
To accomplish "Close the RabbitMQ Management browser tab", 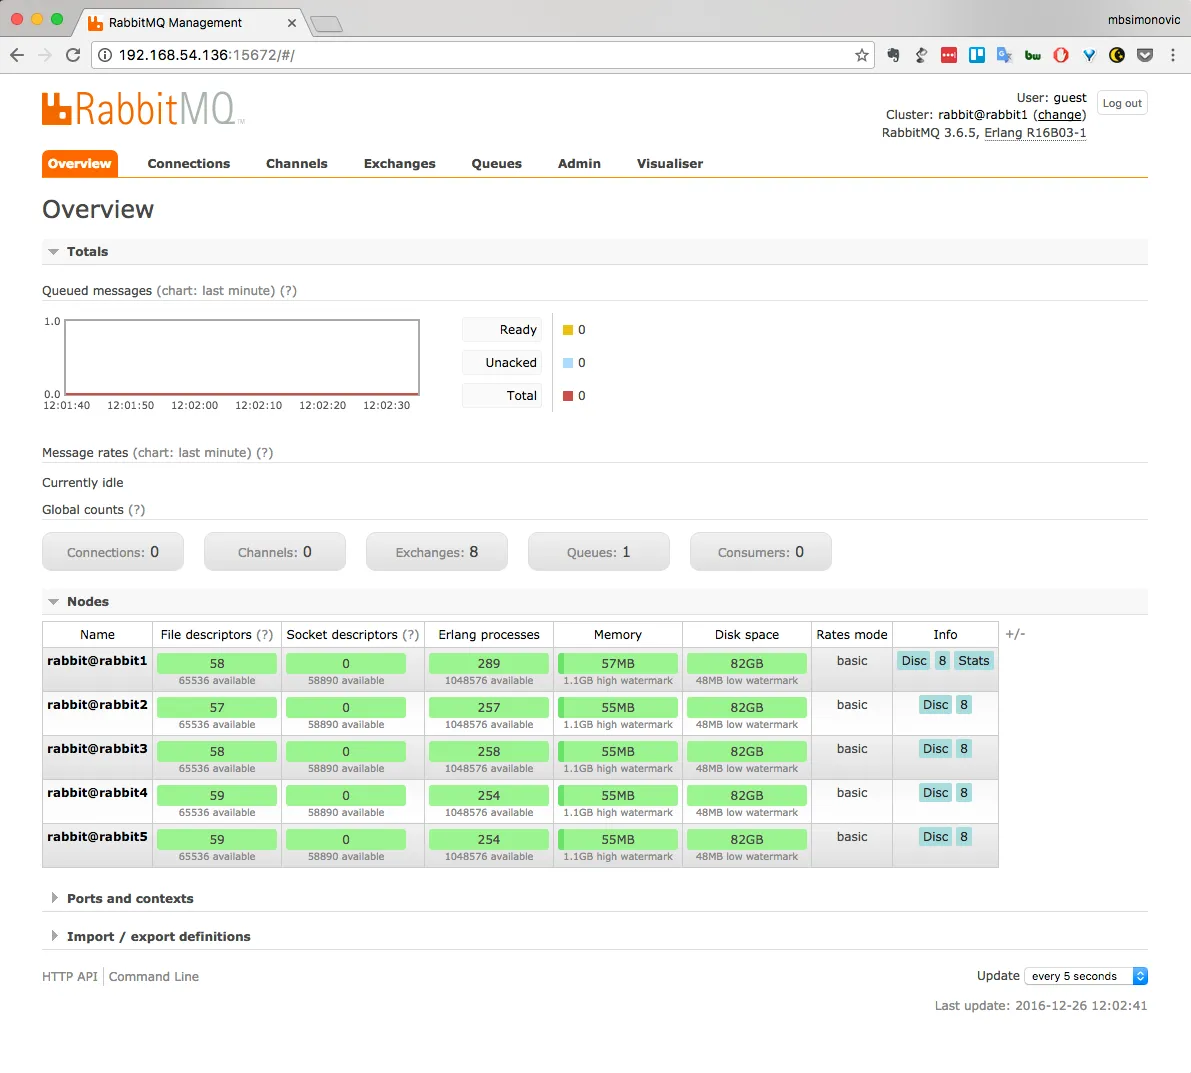I will point(292,23).
